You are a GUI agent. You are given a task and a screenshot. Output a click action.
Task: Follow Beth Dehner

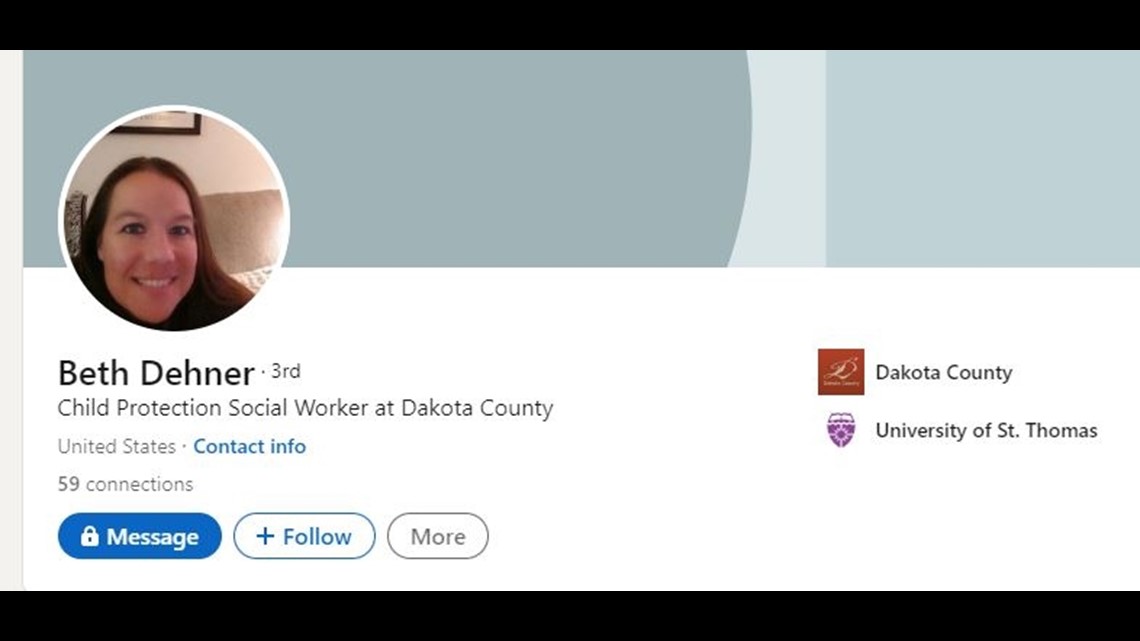pyautogui.click(x=304, y=536)
